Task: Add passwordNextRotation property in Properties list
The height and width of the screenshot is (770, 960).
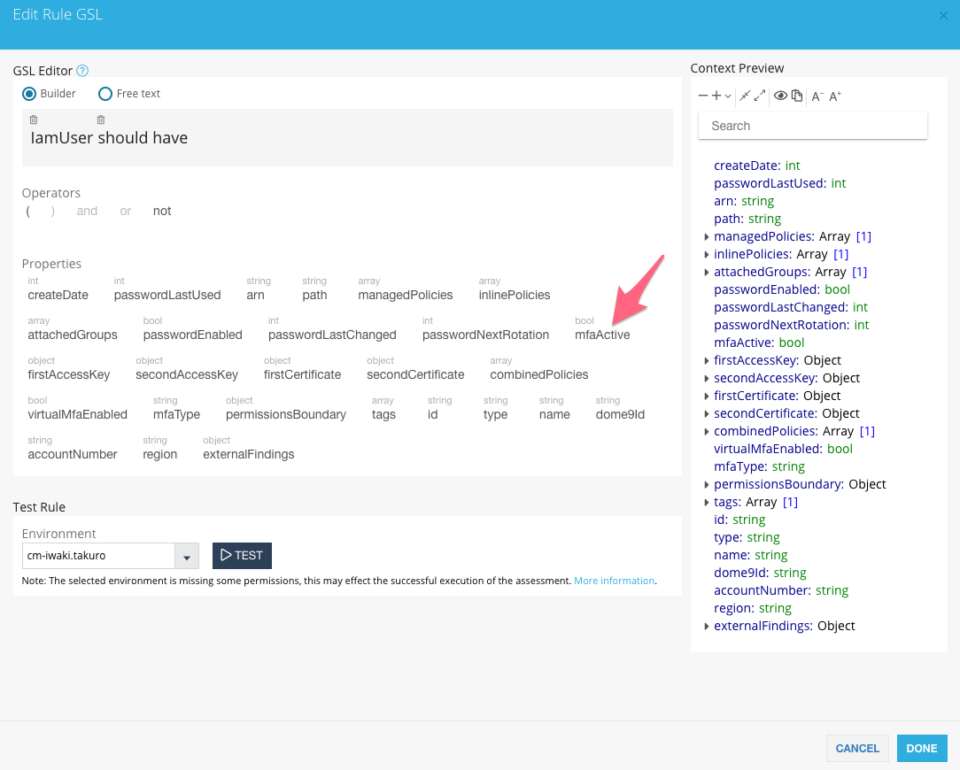Action: coord(486,335)
